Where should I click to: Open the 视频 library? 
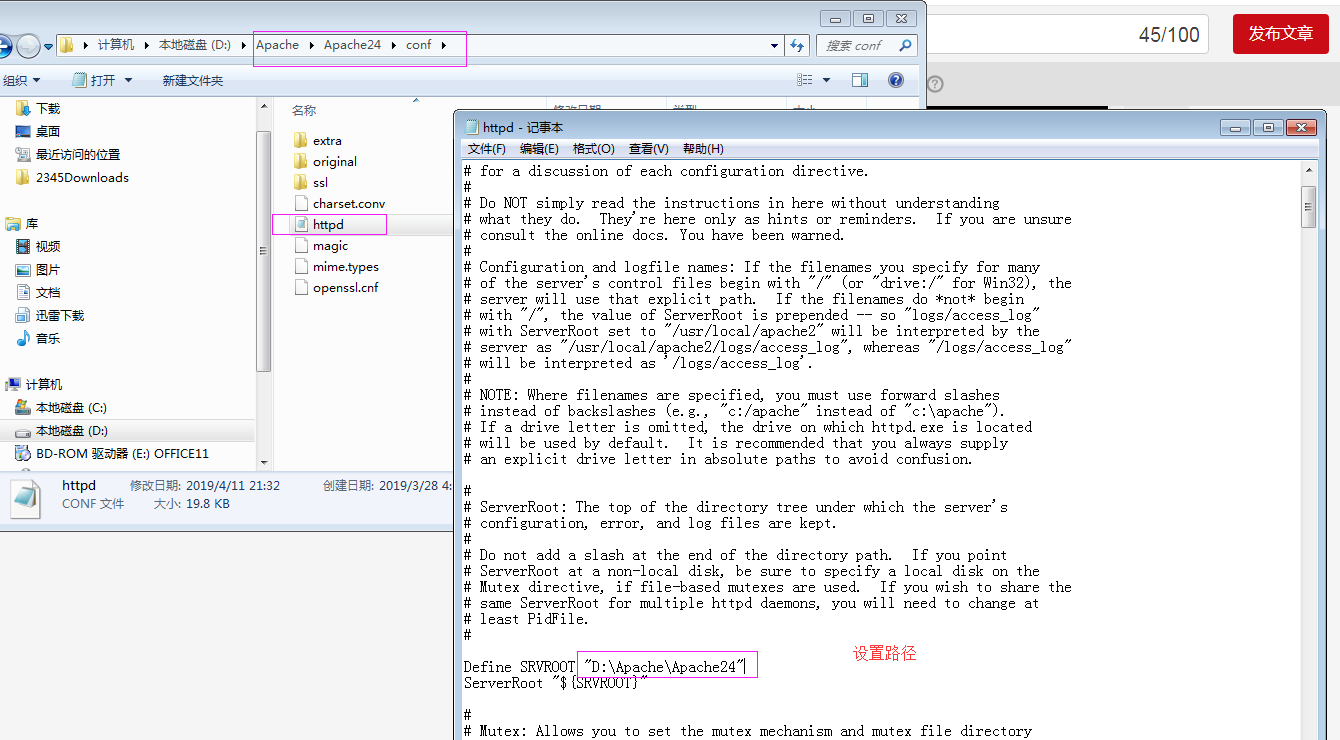[x=48, y=246]
